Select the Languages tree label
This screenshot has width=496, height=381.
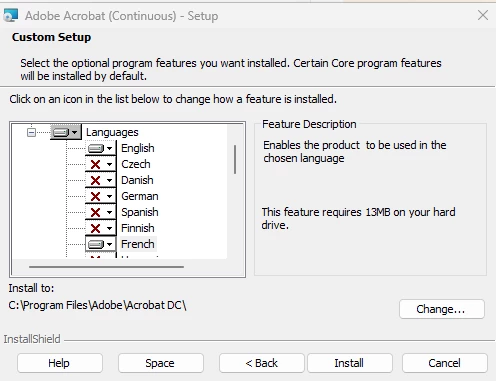click(x=112, y=132)
